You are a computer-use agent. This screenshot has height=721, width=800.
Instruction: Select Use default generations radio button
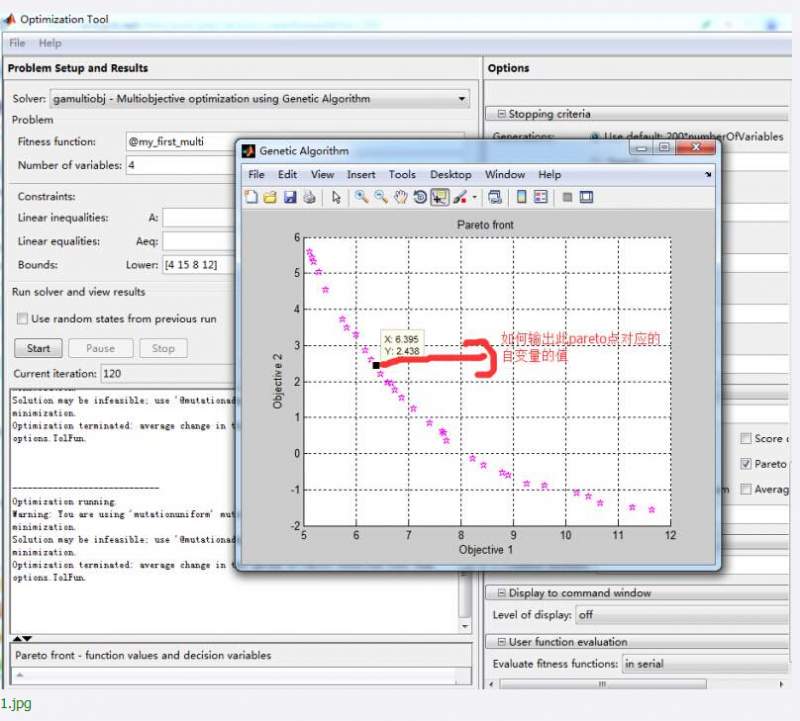[594, 137]
